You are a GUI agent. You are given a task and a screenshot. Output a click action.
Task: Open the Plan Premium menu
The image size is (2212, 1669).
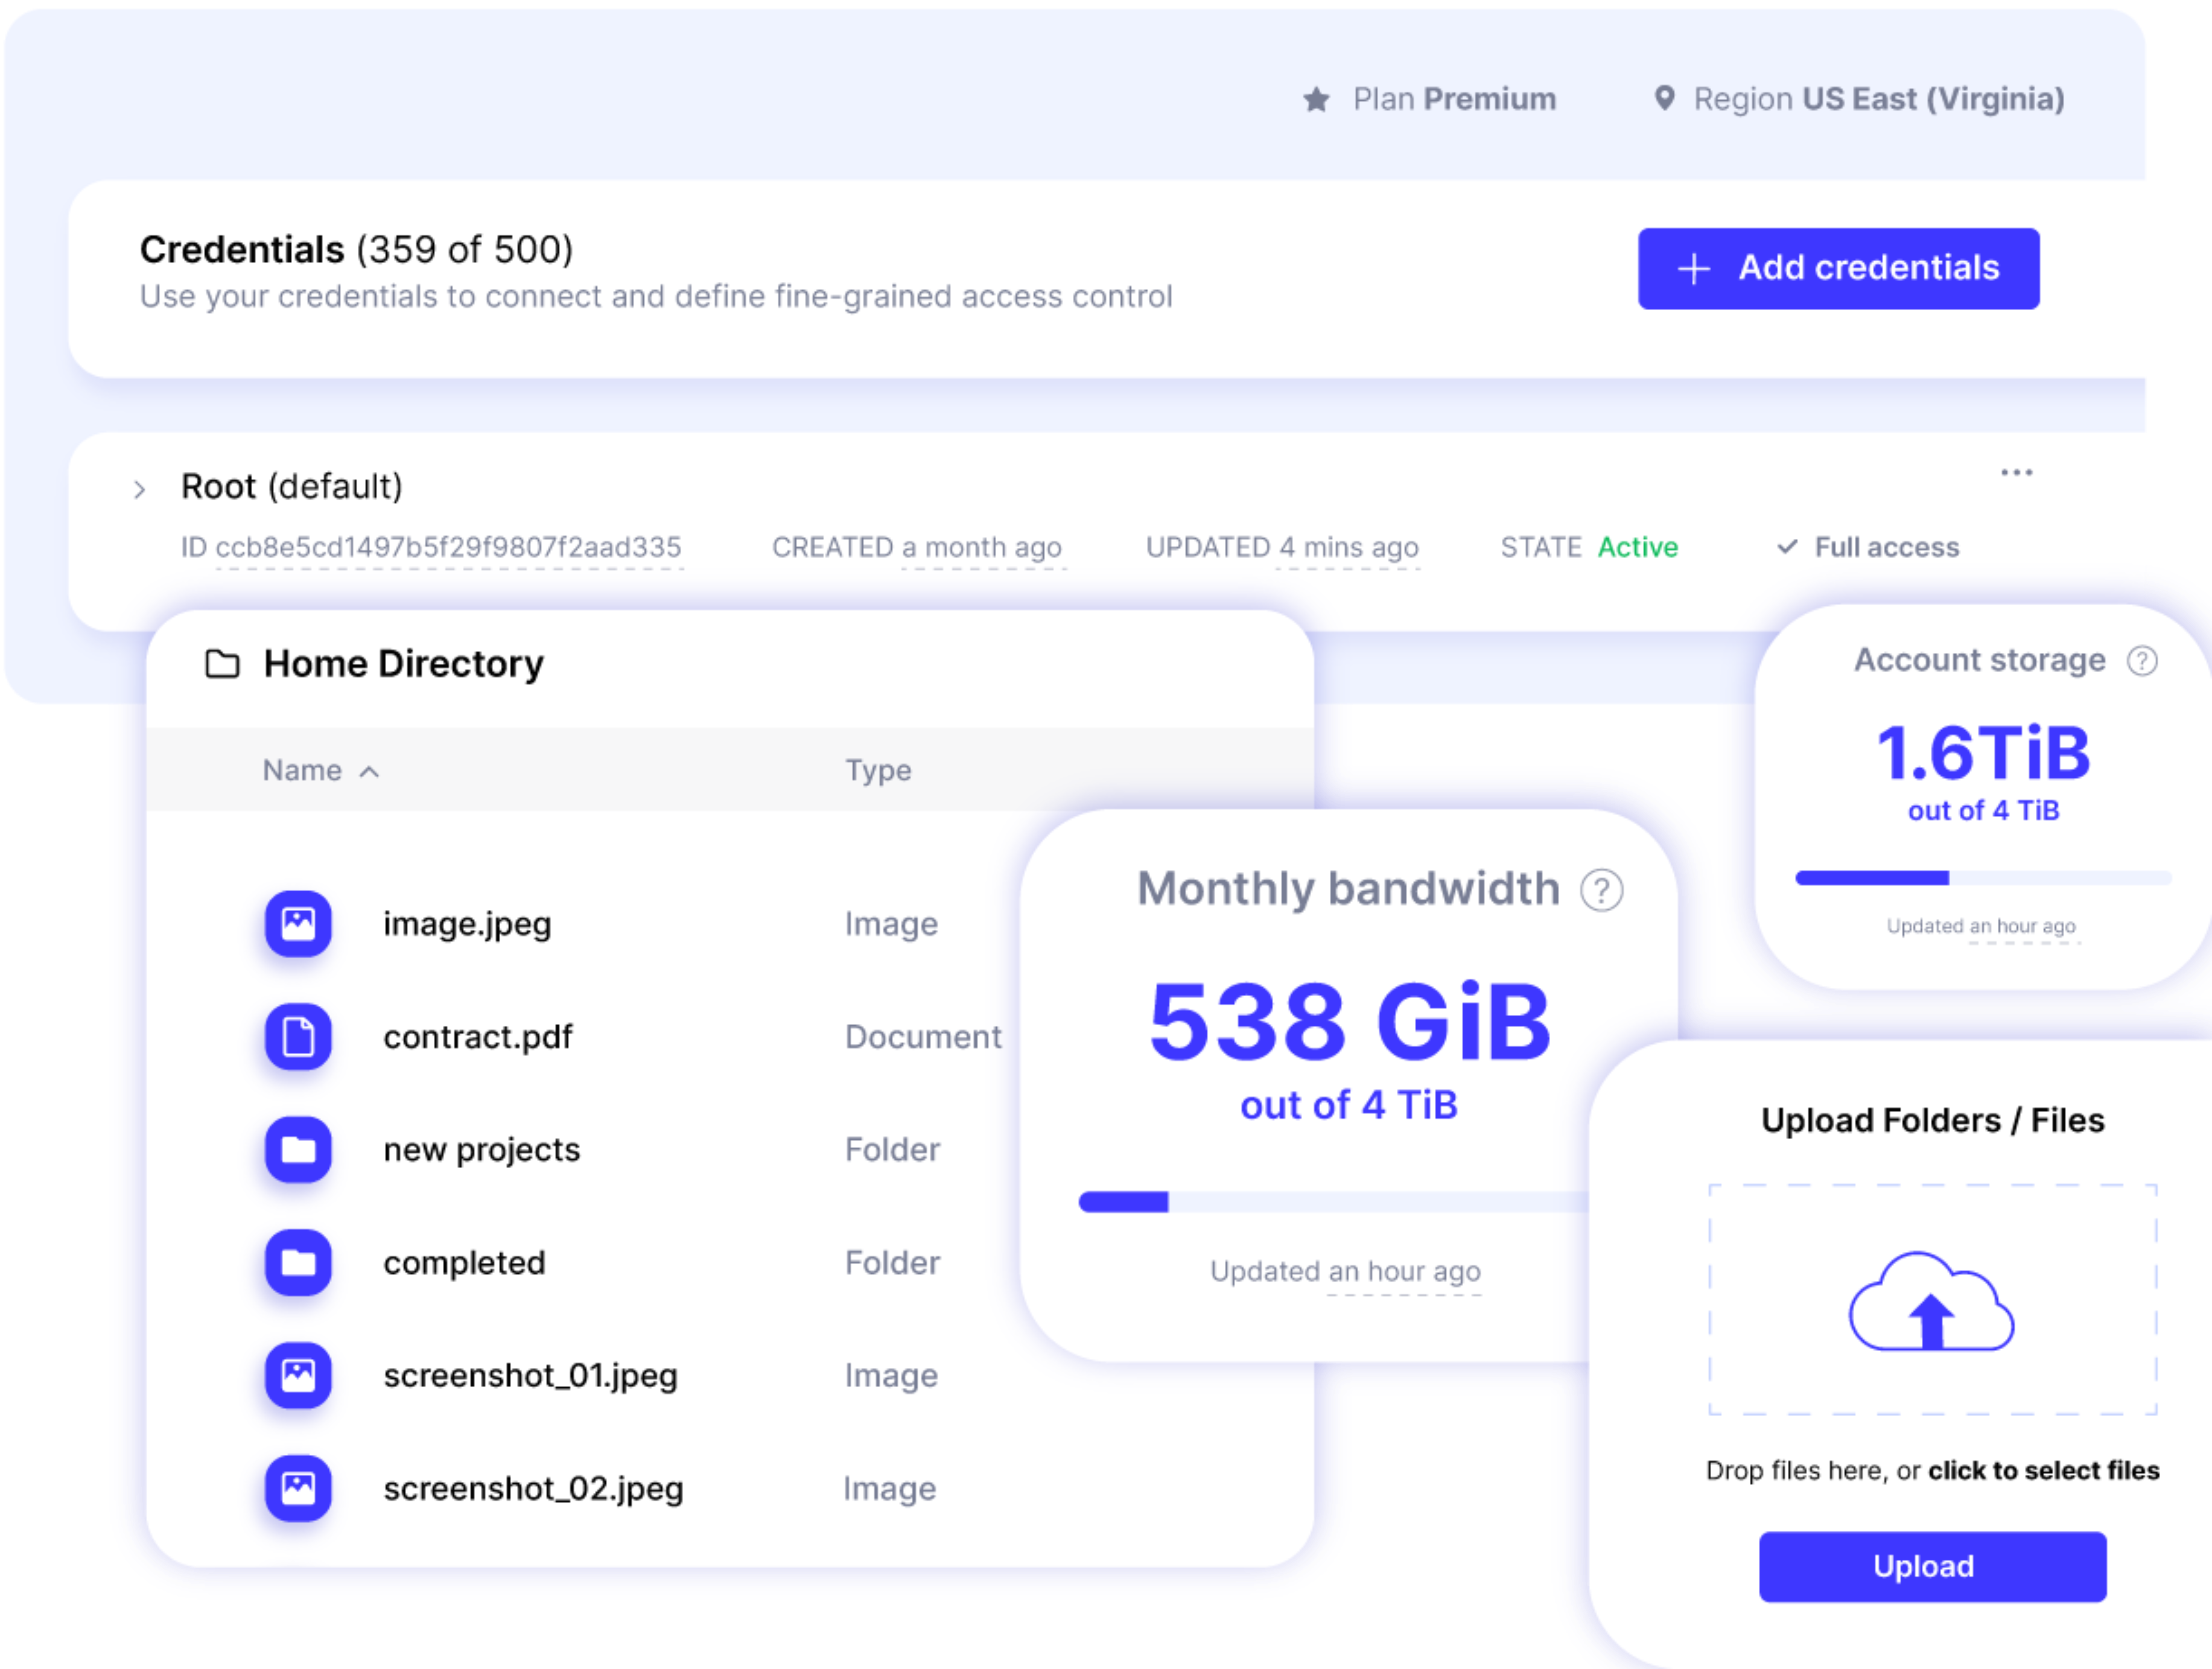(1455, 98)
